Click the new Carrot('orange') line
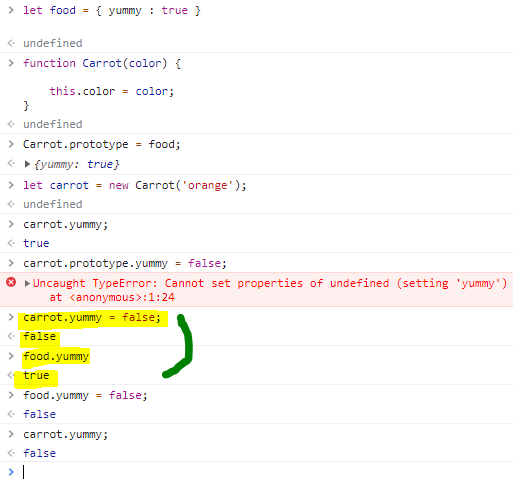The height and width of the screenshot is (487, 513). pyautogui.click(x=134, y=185)
